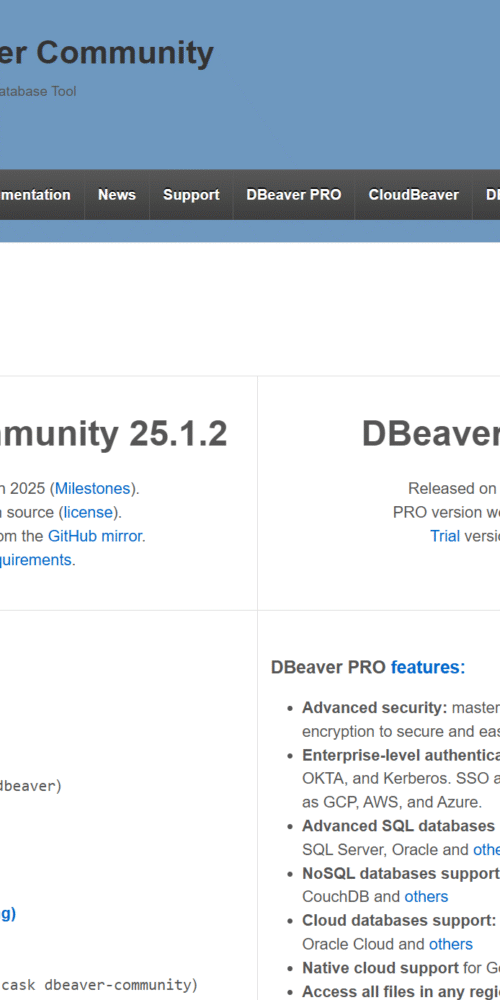Open the Support menu item

[191, 195]
